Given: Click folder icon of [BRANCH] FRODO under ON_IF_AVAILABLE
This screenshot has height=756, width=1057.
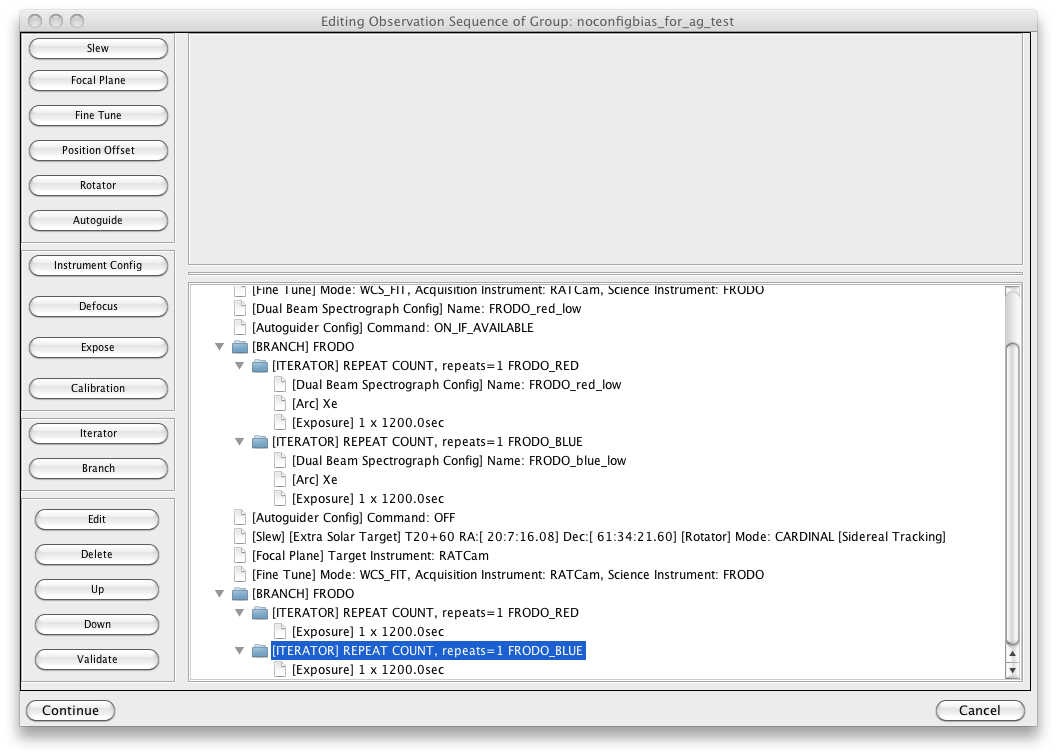Looking at the screenshot, I should pyautogui.click(x=240, y=347).
